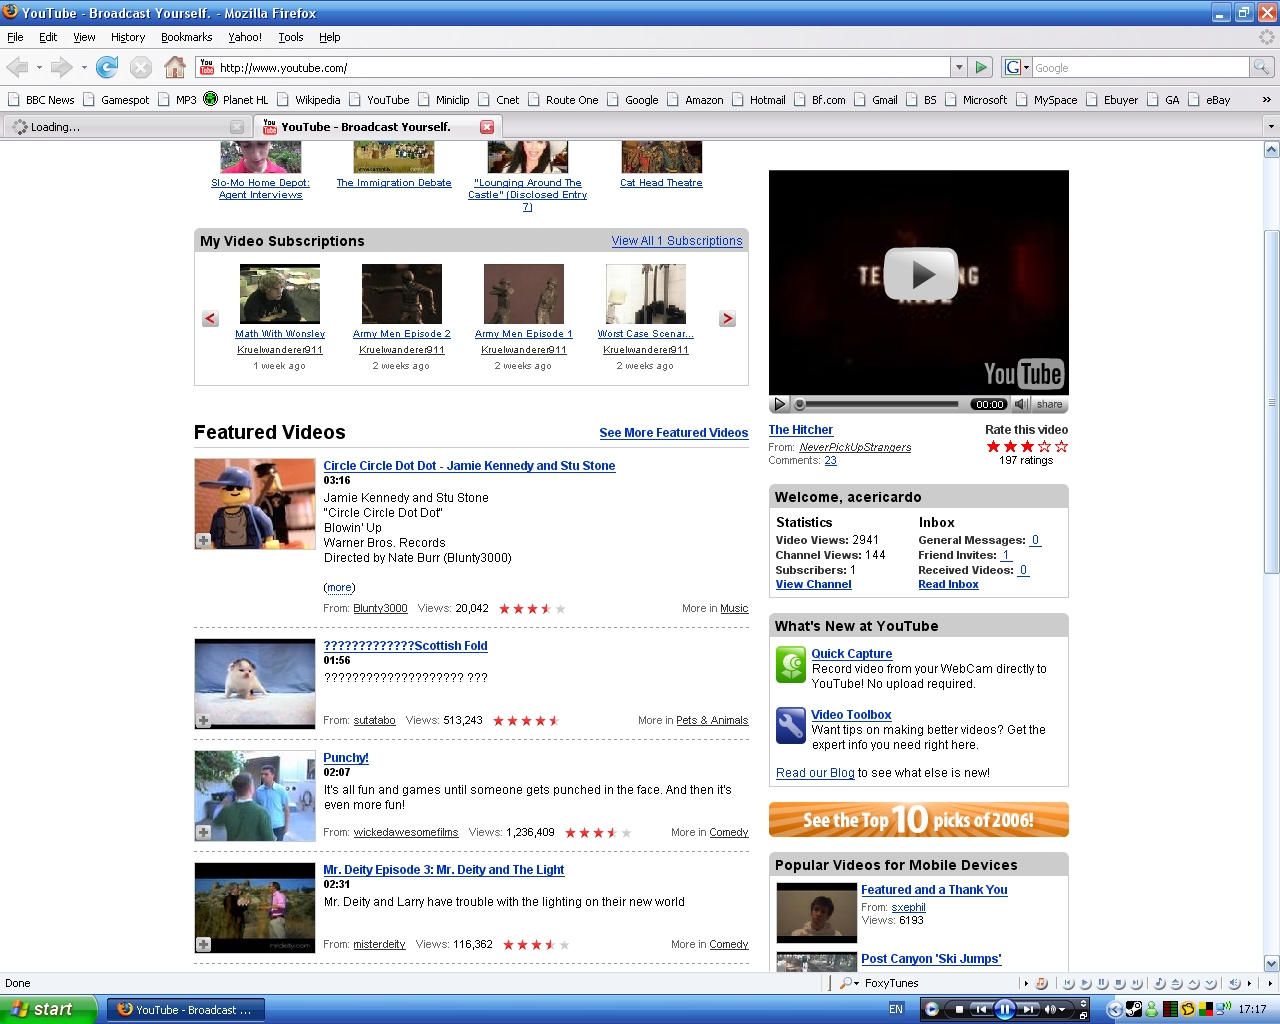The image size is (1280, 1024).
Task: Click the large play overlay on The Hitcher video
Action: (x=921, y=273)
